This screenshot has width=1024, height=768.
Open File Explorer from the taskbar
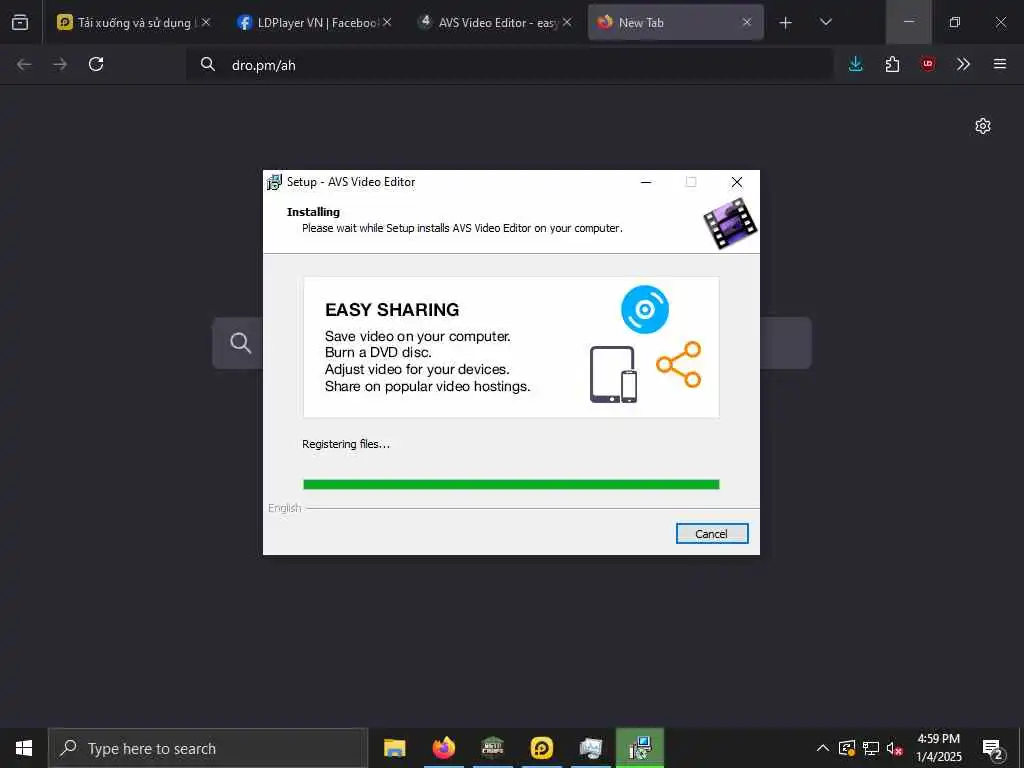coord(394,748)
